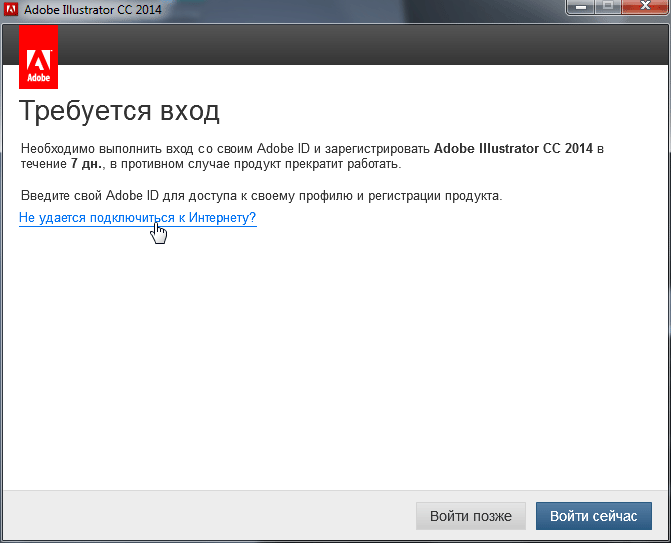Click the "Войти сейчас" button
Viewport: 671px width, 543px height.
[x=594, y=516]
